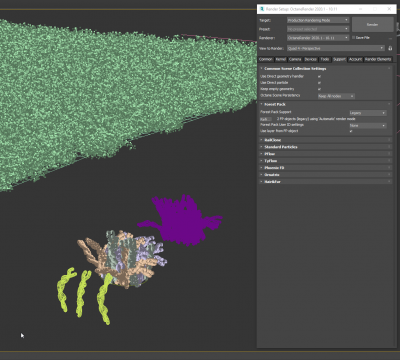This screenshot has height=360, width=400.
Task: Toggle the Use Direct geometry handler checkbox
Action: (319, 76)
